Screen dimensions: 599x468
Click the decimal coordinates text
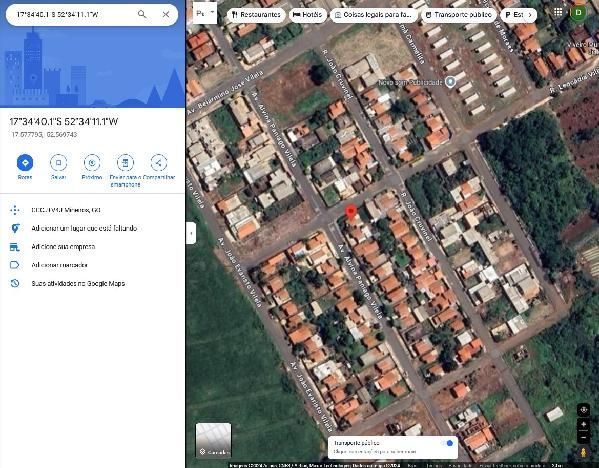coord(44,134)
